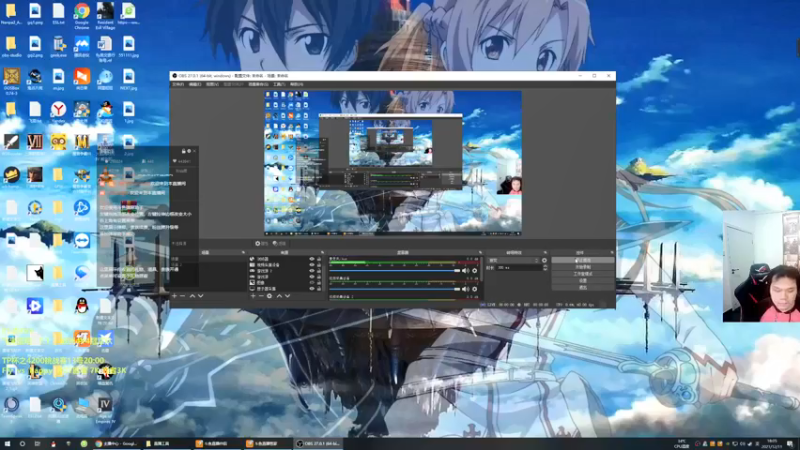Screen dimensions: 800x450
Task: Toggle eye icon of the third source row
Action: (312, 271)
